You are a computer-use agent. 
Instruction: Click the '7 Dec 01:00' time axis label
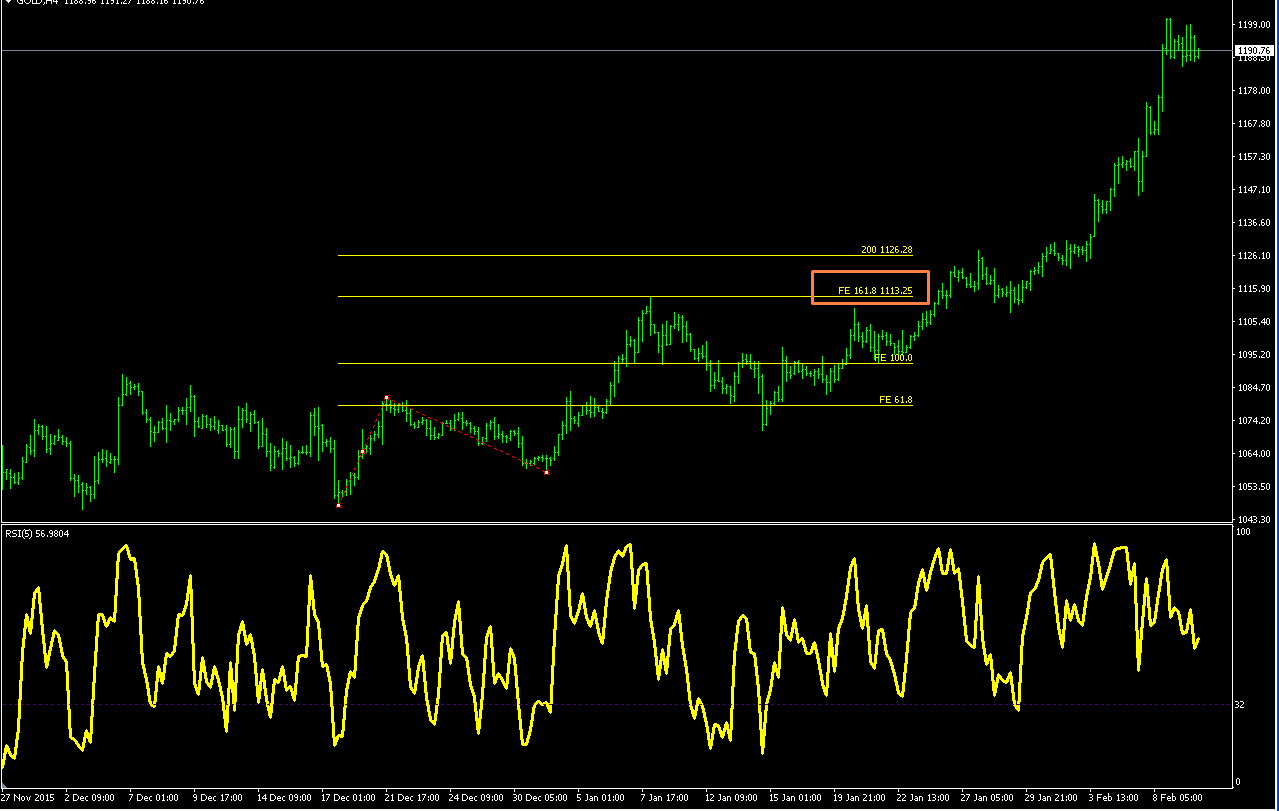pyautogui.click(x=155, y=798)
